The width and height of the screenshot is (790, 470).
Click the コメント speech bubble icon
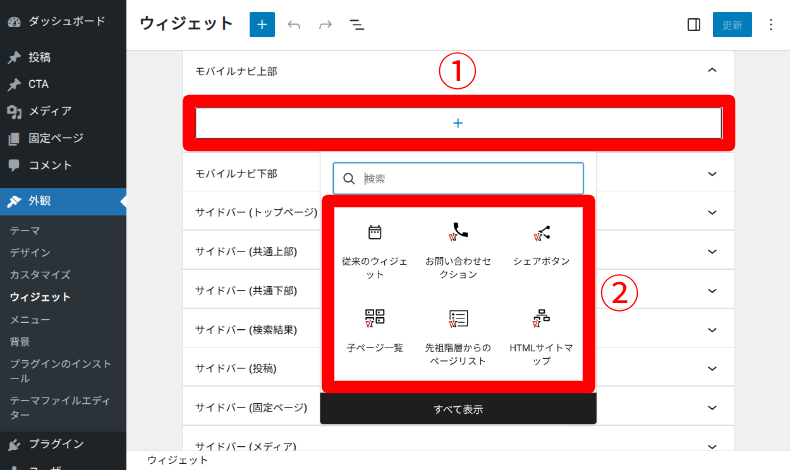tap(14, 165)
